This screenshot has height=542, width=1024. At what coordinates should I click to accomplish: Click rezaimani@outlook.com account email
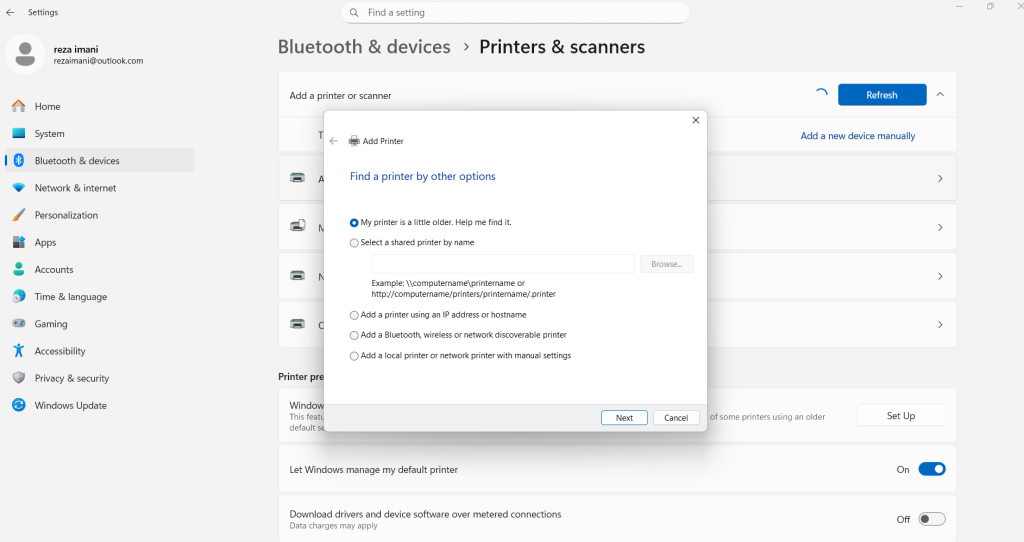click(99, 61)
